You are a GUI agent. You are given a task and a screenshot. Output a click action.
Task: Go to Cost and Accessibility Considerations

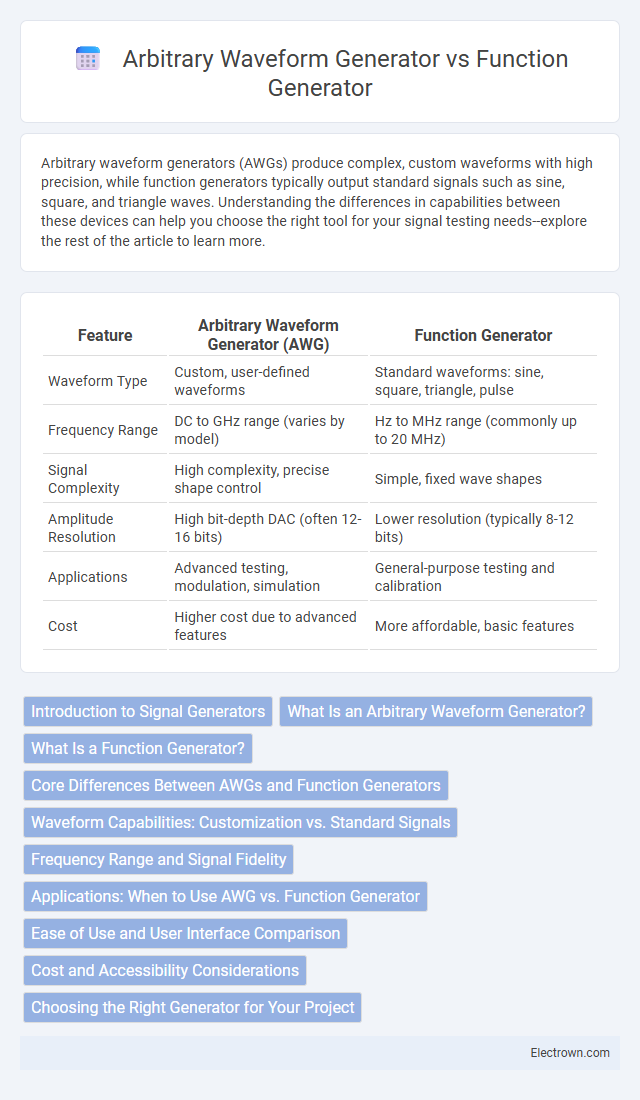tap(165, 970)
